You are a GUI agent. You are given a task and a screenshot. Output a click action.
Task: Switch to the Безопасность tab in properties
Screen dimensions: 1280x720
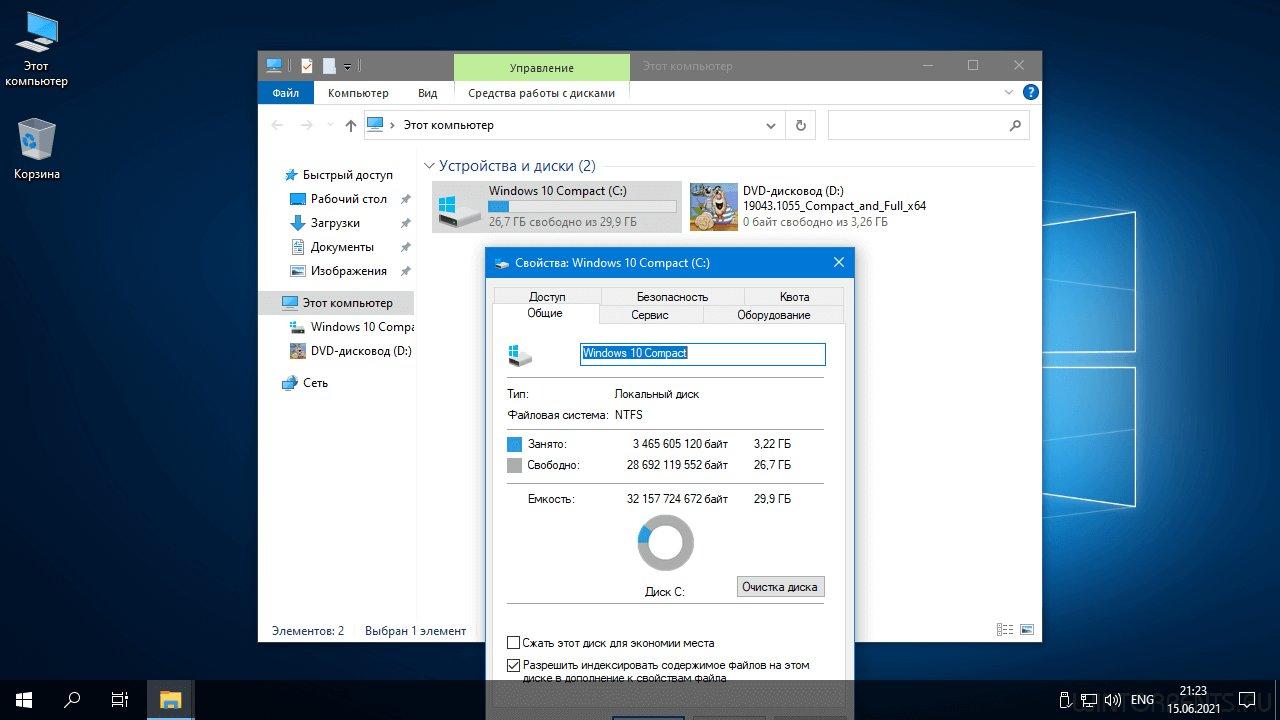tap(672, 297)
